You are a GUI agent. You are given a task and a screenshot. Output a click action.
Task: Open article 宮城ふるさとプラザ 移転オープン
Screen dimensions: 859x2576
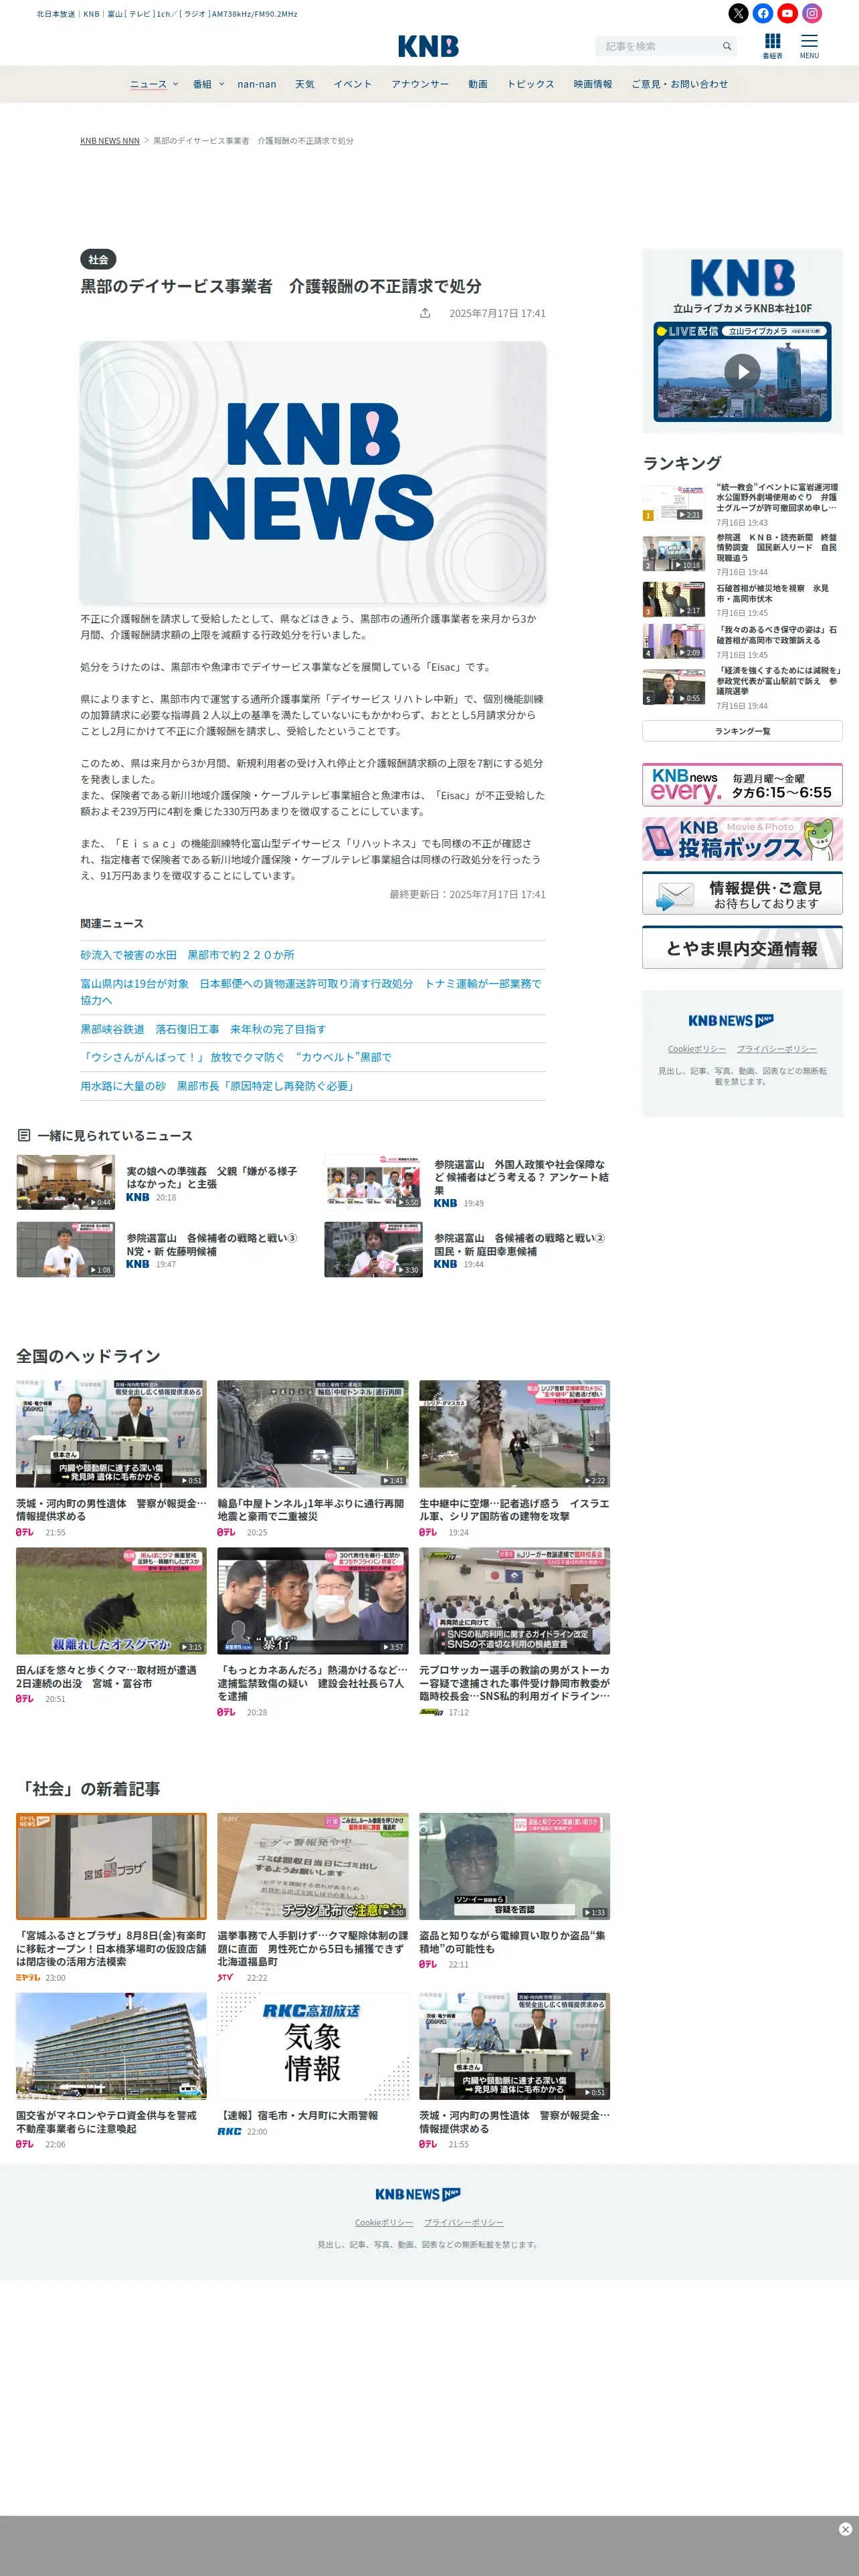click(x=111, y=1898)
